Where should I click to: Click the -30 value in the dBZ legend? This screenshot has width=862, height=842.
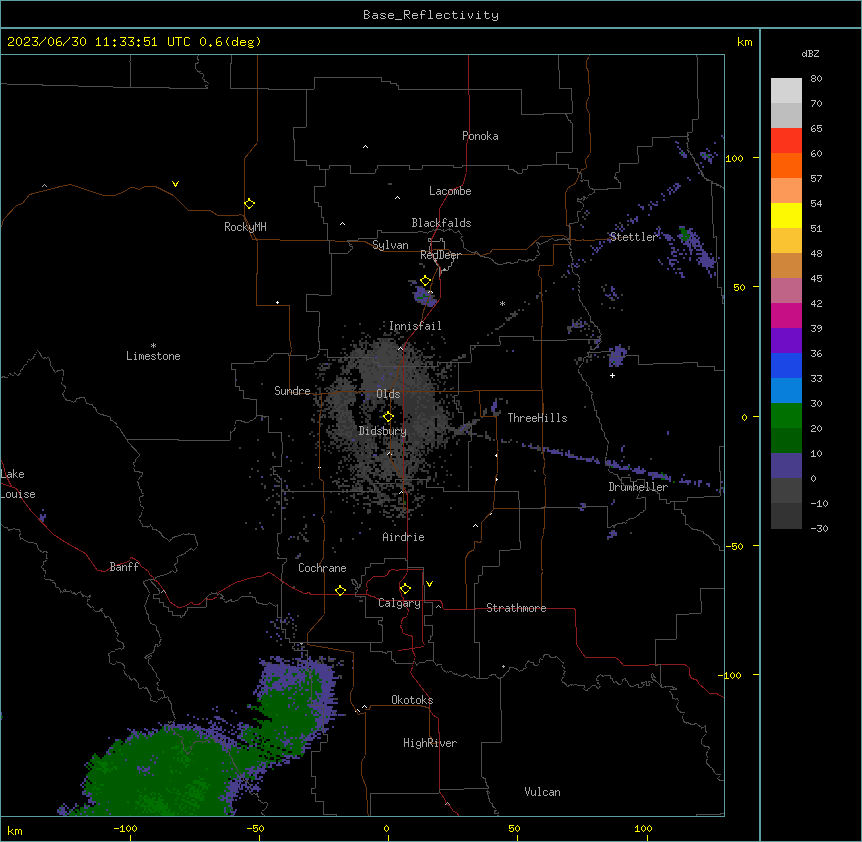[819, 528]
